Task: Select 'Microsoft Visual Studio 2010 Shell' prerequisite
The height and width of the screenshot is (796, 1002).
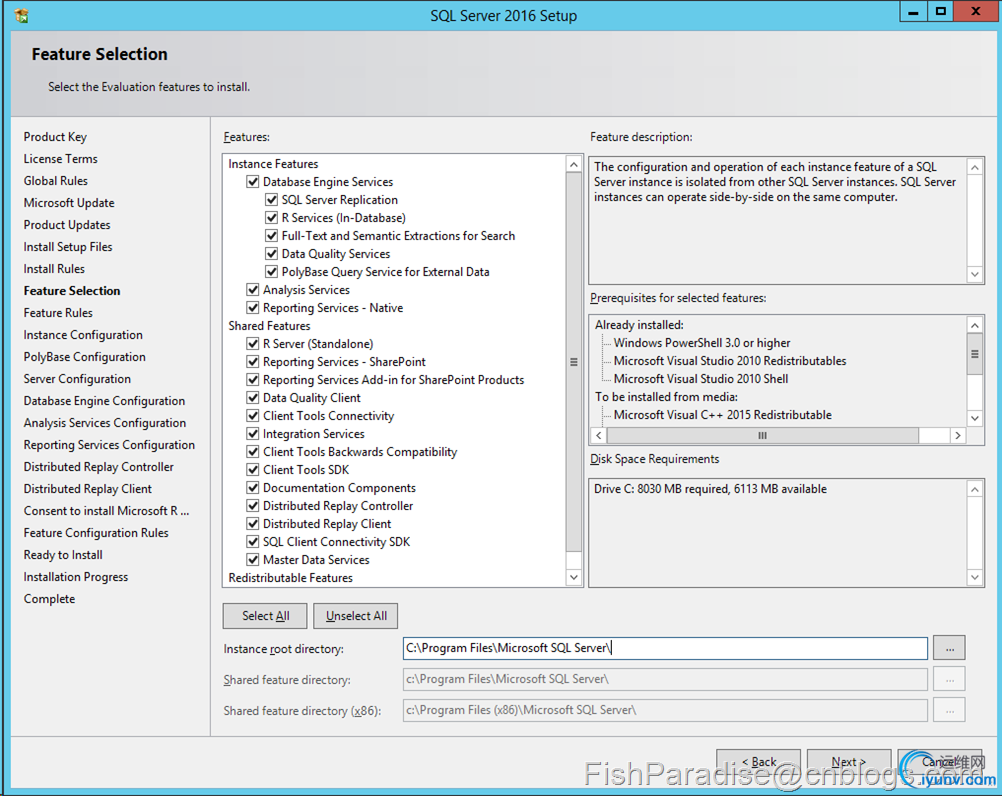Action: tap(701, 379)
